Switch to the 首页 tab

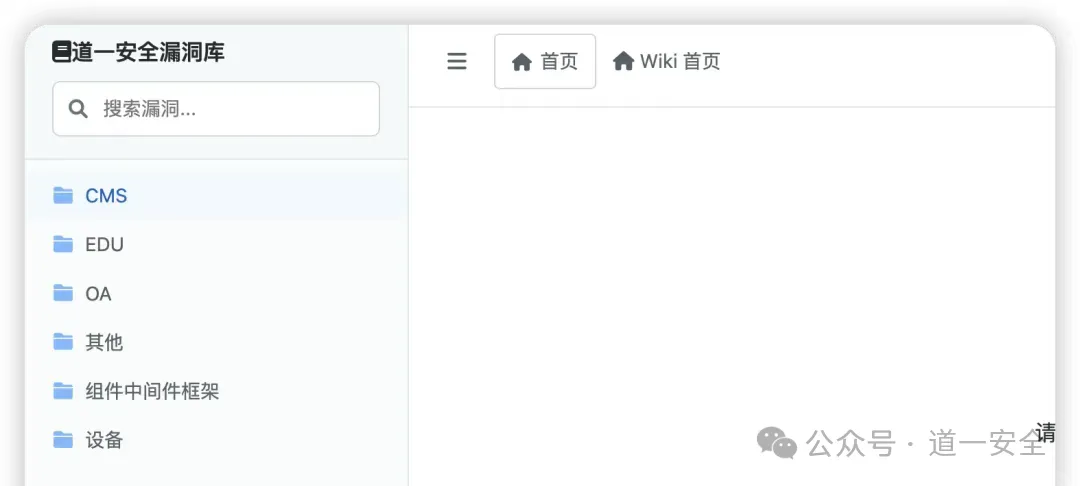click(545, 61)
